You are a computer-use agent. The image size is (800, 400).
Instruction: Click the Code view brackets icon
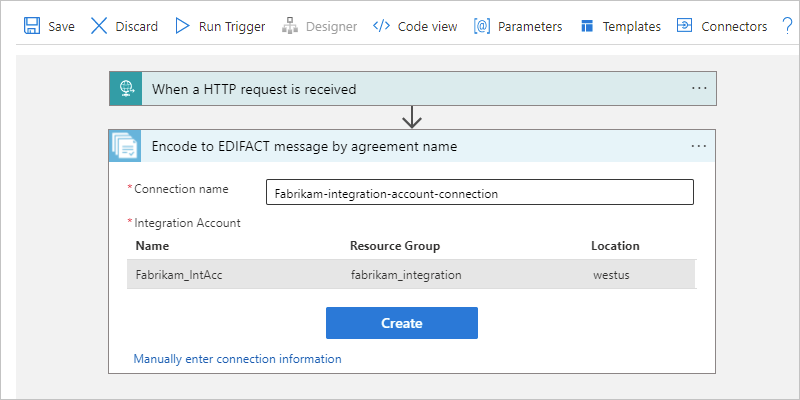tap(381, 26)
